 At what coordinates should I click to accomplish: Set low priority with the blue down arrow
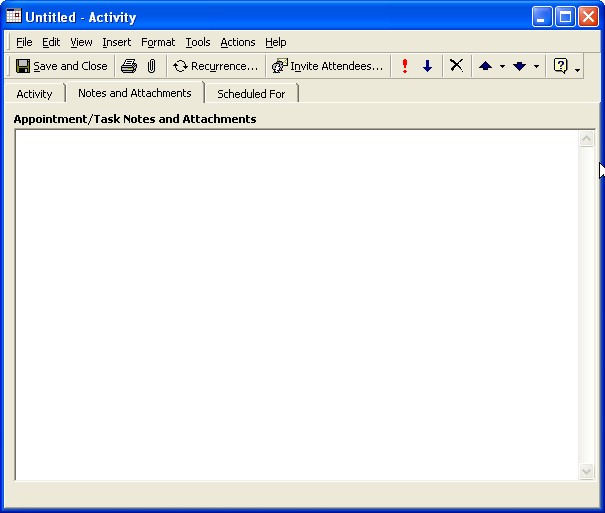(427, 66)
